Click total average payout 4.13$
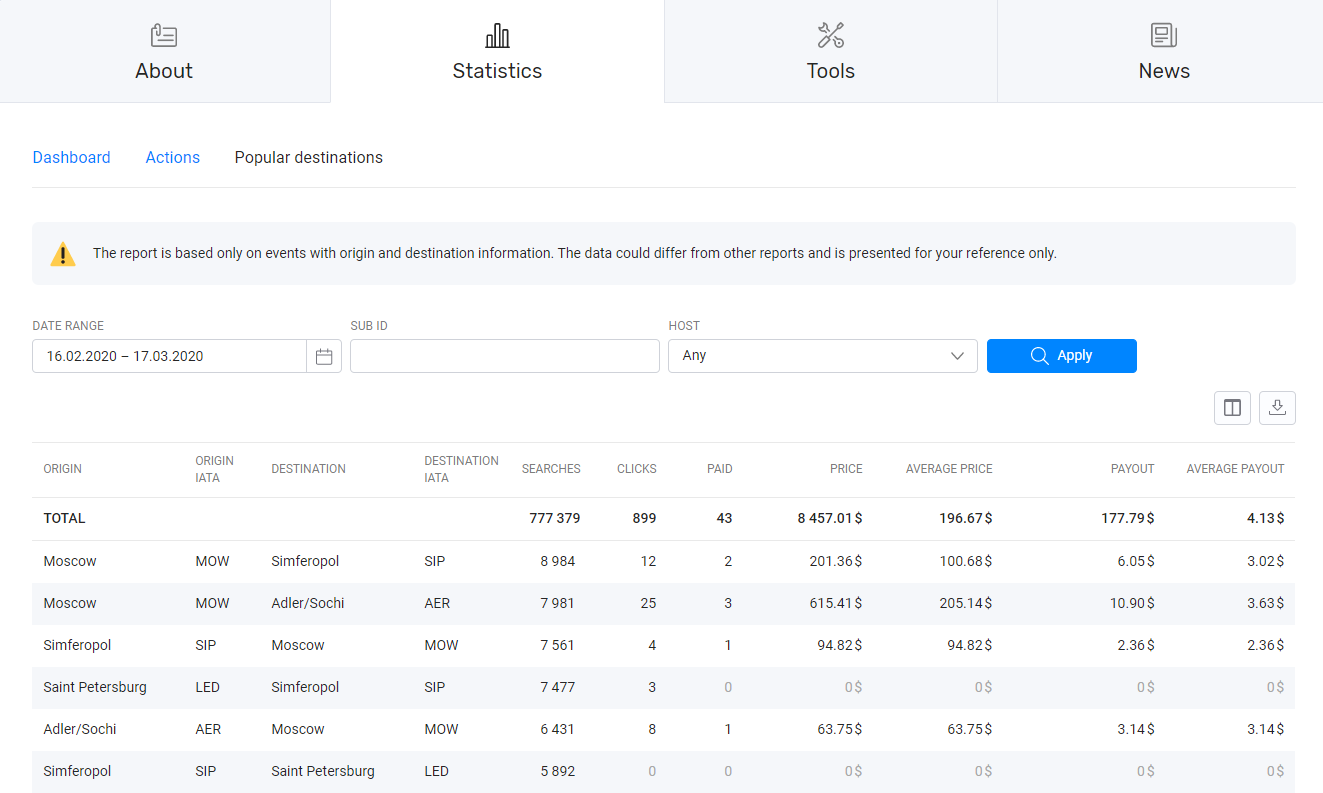1323x793 pixels. tap(1266, 519)
